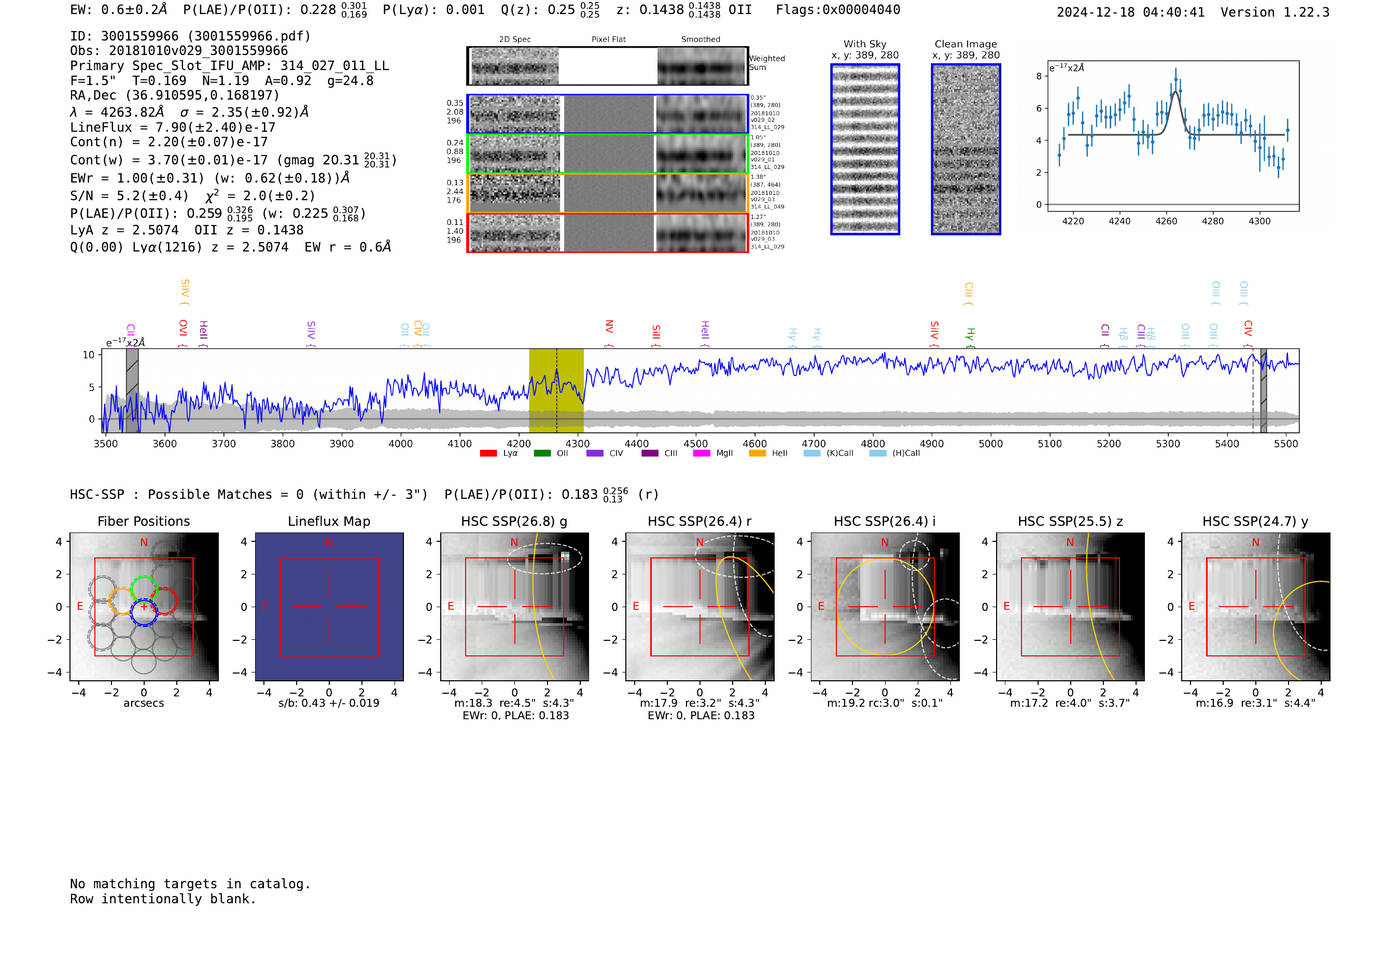Click the Smoothed column header

[701, 40]
